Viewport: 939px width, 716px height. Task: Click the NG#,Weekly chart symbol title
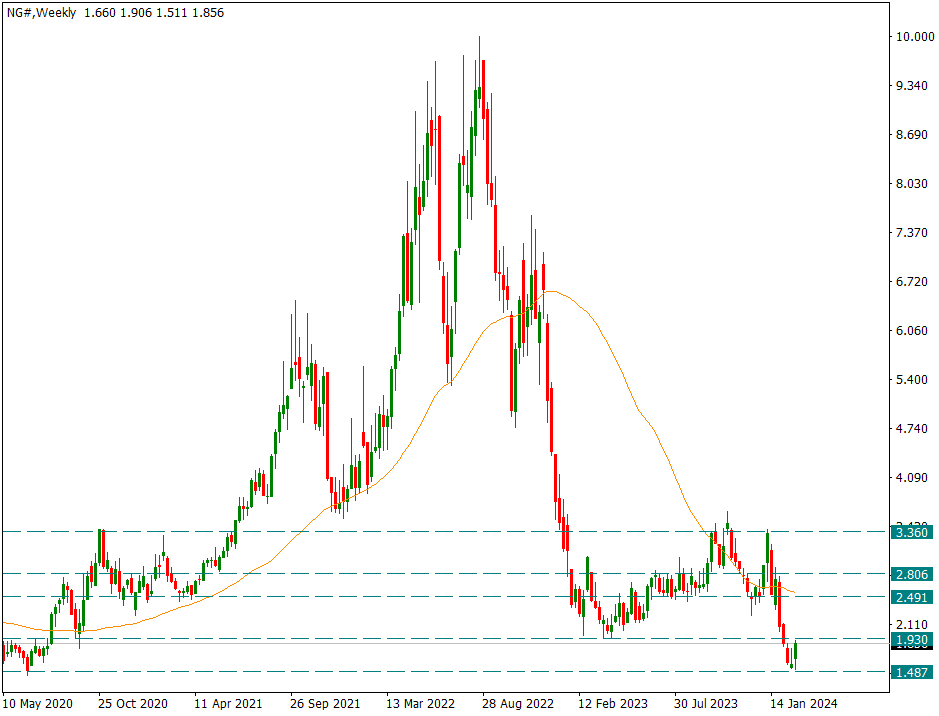click(41, 13)
